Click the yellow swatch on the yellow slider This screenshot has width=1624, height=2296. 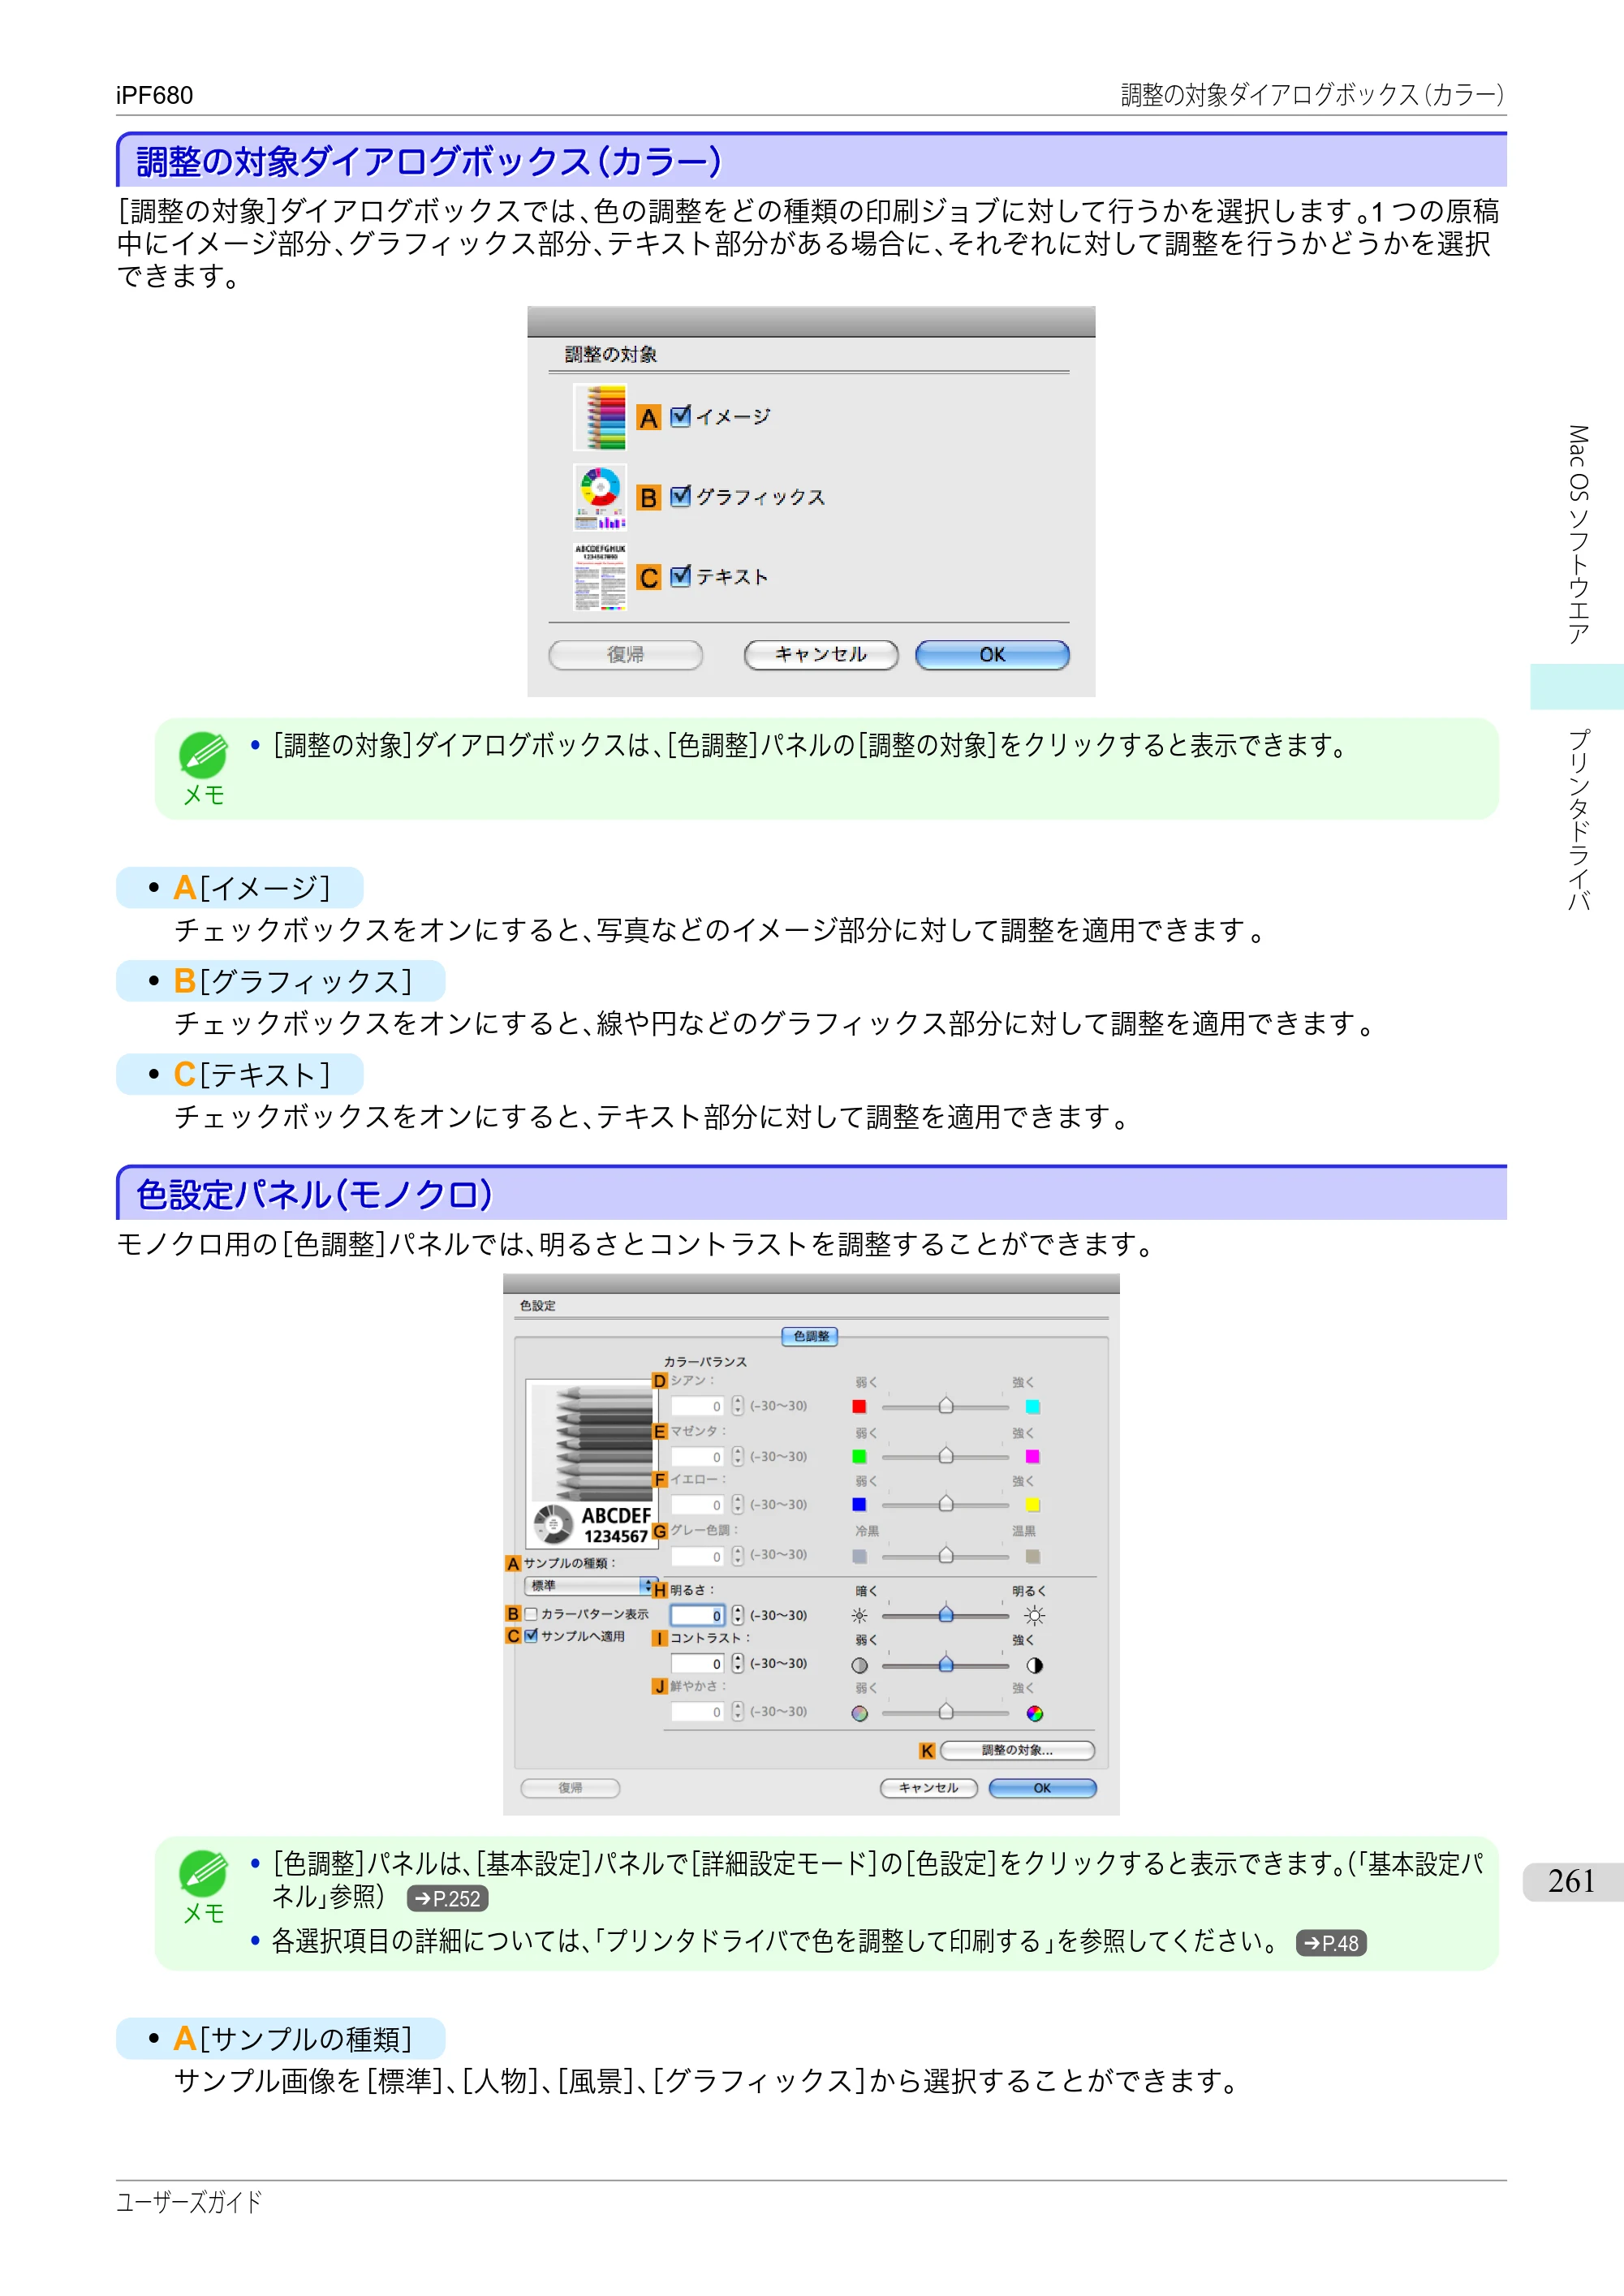coord(1033,1504)
